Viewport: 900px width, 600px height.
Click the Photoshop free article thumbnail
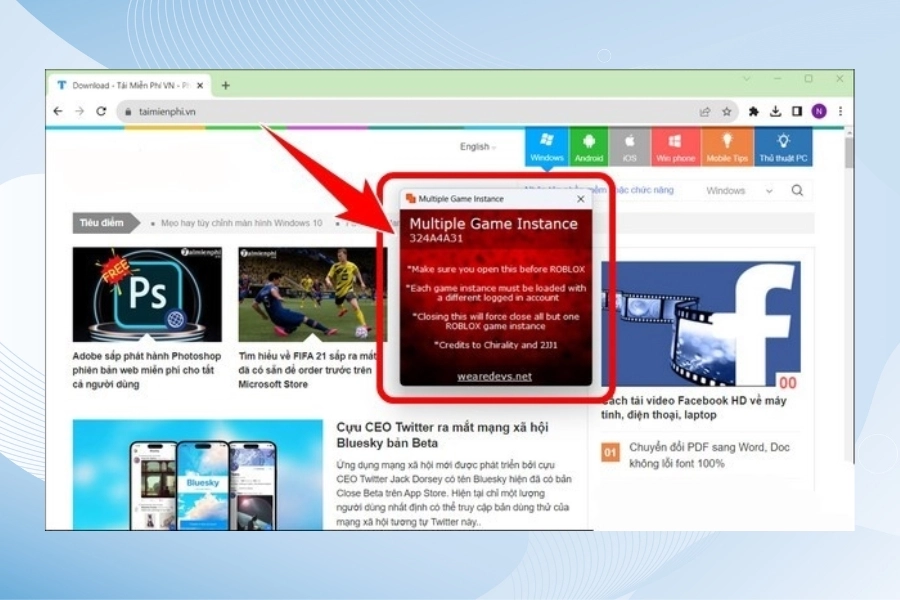click(x=147, y=294)
